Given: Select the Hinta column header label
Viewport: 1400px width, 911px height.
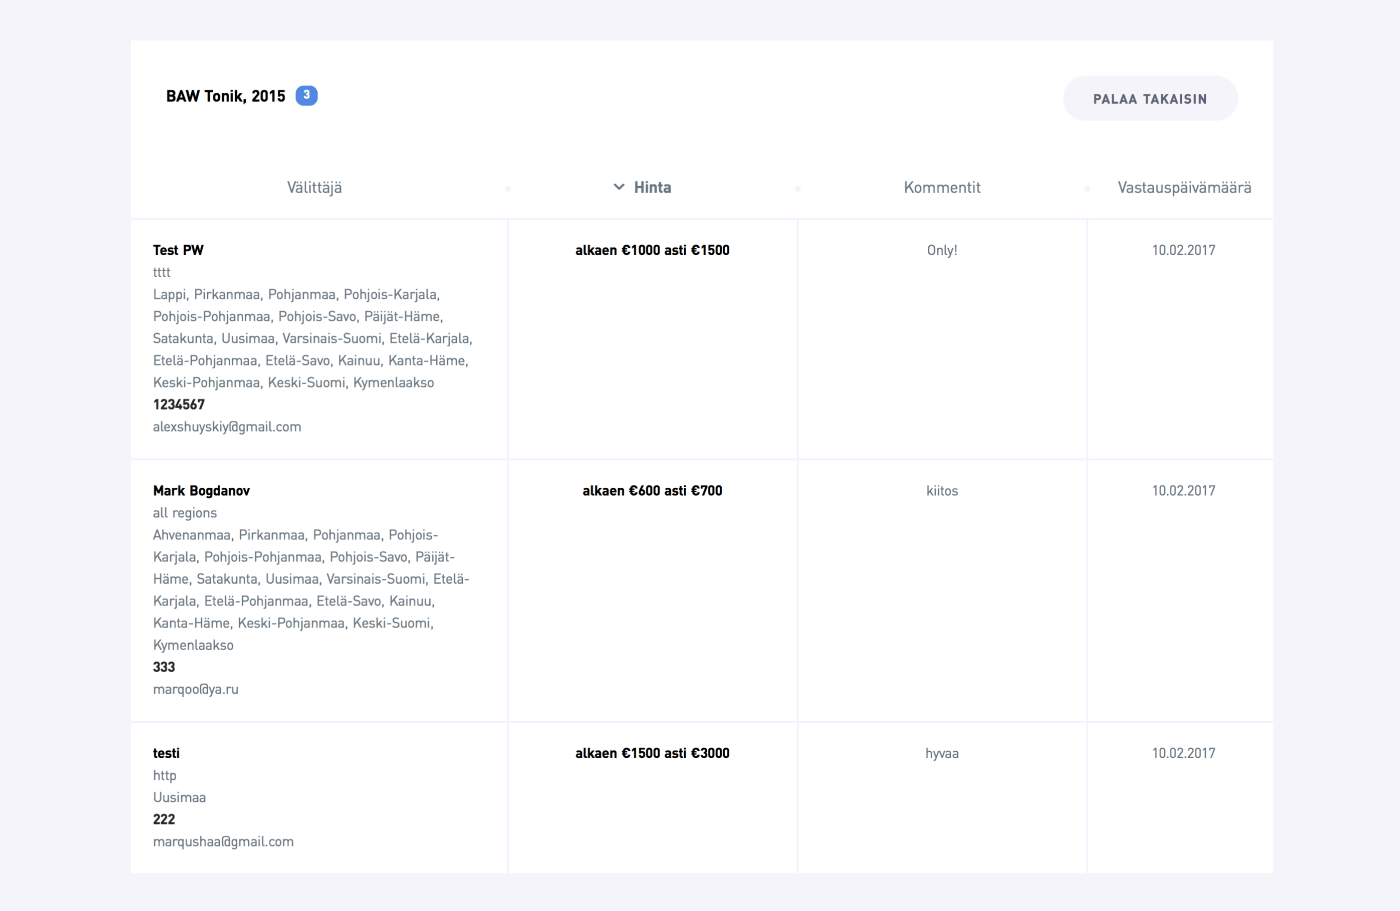Looking at the screenshot, I should pos(652,188).
